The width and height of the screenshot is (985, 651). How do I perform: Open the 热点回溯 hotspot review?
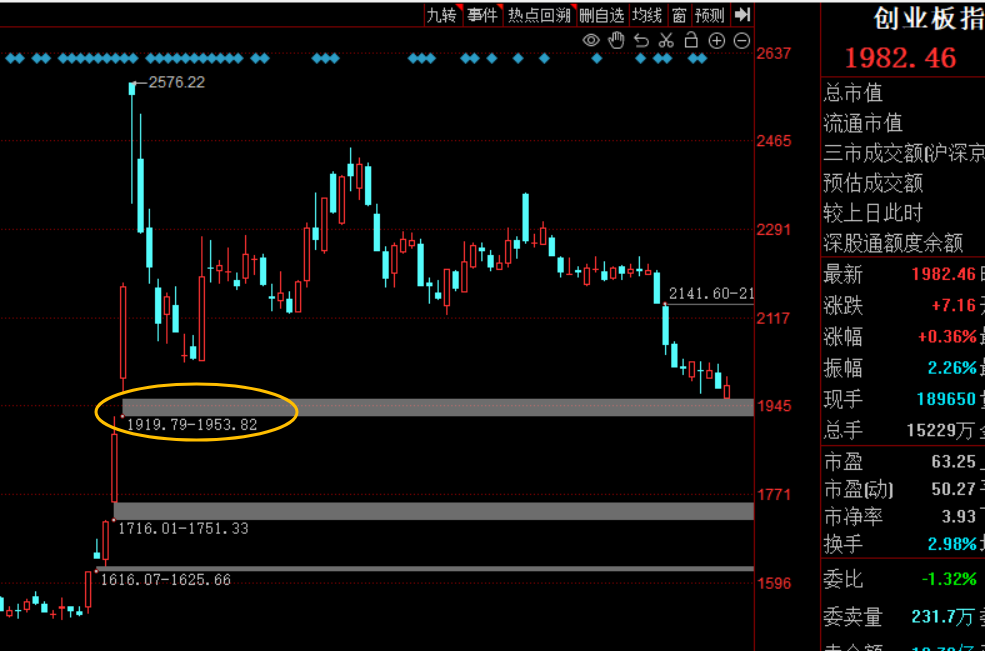538,14
